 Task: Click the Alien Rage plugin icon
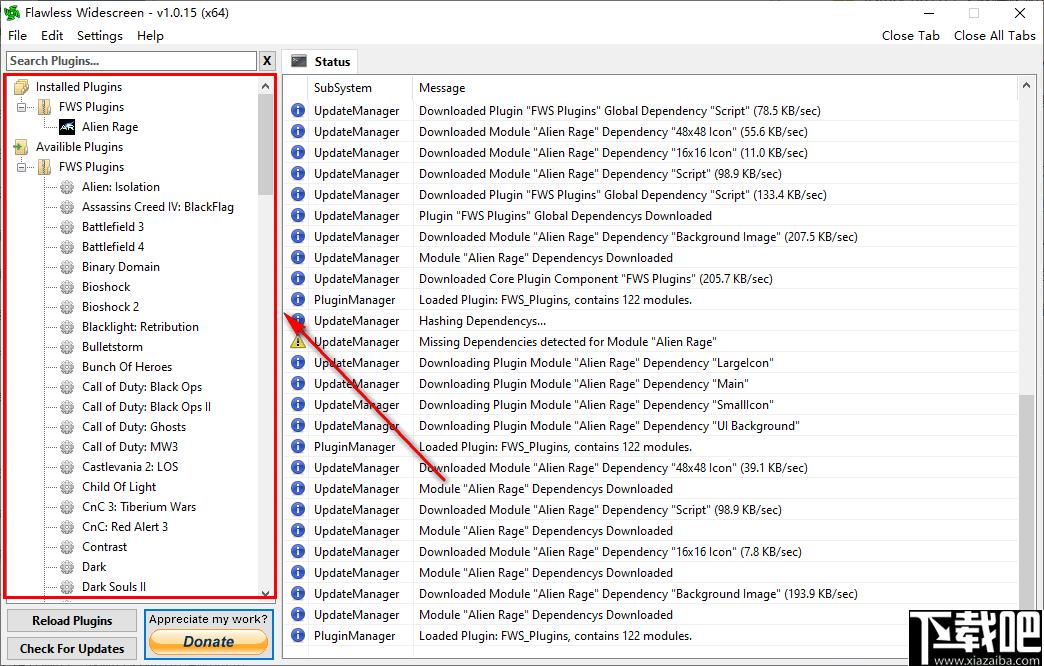(x=67, y=127)
